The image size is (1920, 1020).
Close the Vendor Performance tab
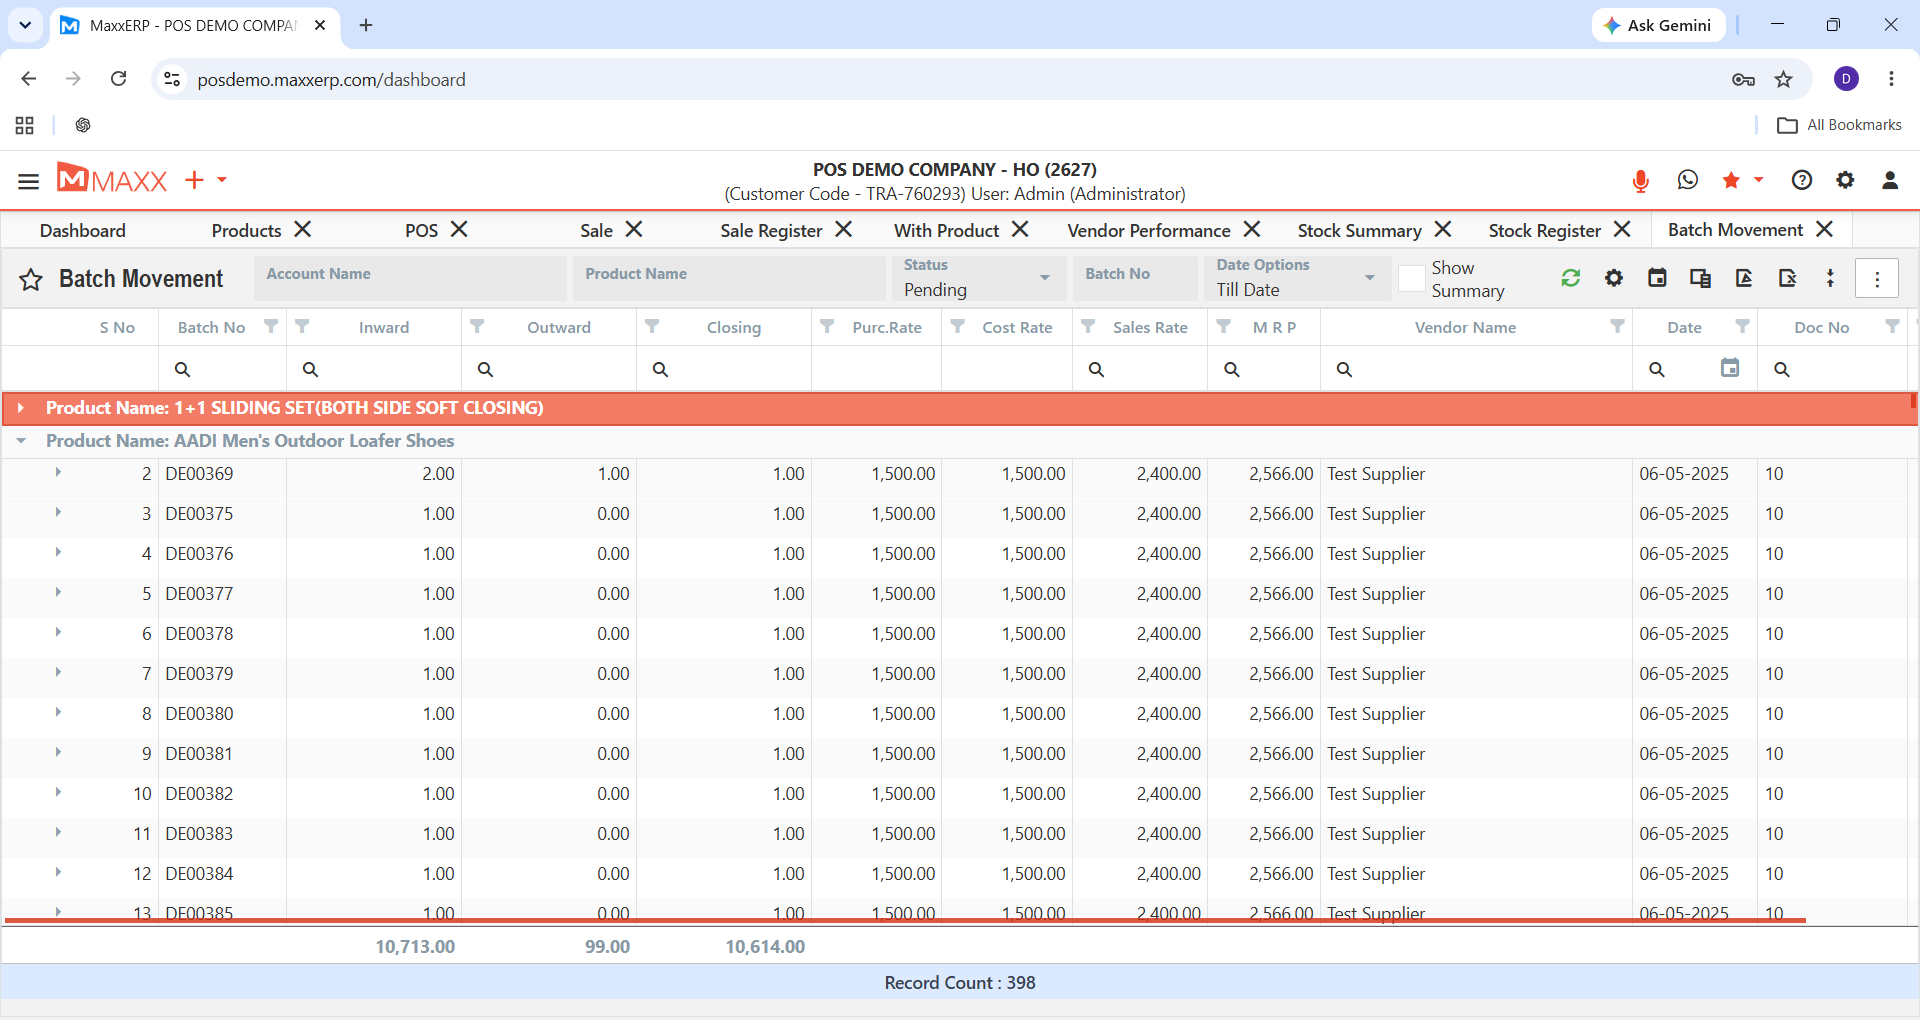tap(1252, 230)
